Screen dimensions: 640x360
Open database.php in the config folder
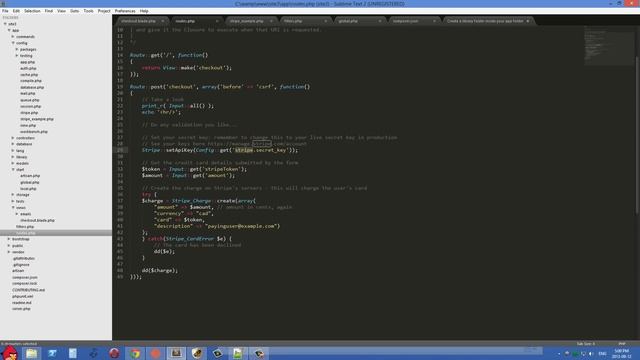[32, 87]
